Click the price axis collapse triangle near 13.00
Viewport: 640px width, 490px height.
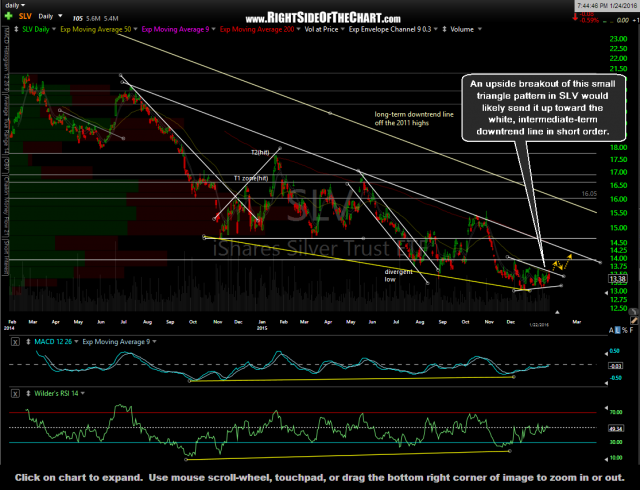coord(607,292)
